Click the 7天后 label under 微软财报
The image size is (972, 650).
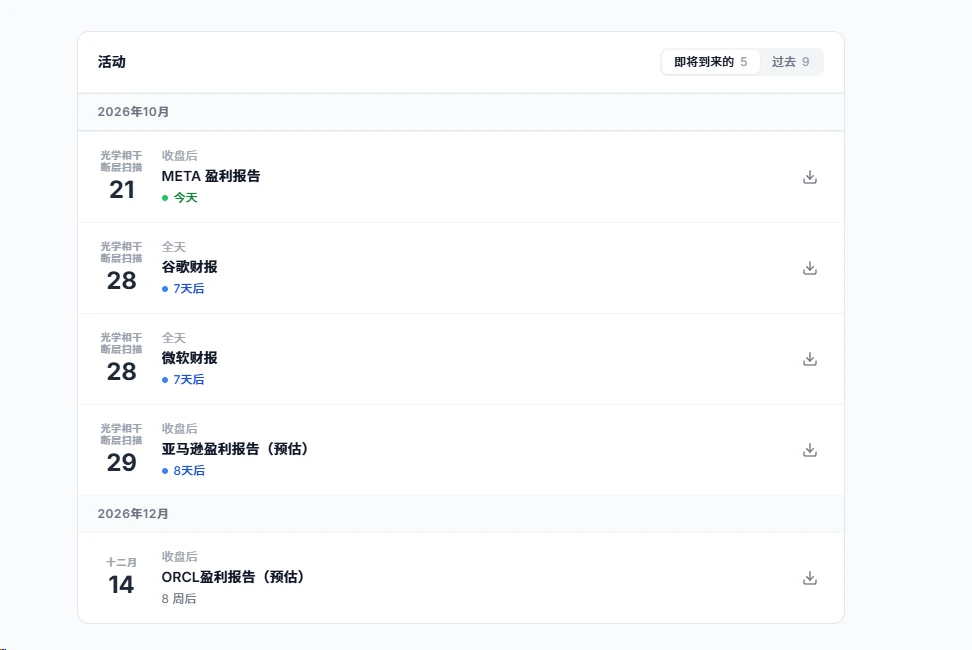pos(188,380)
